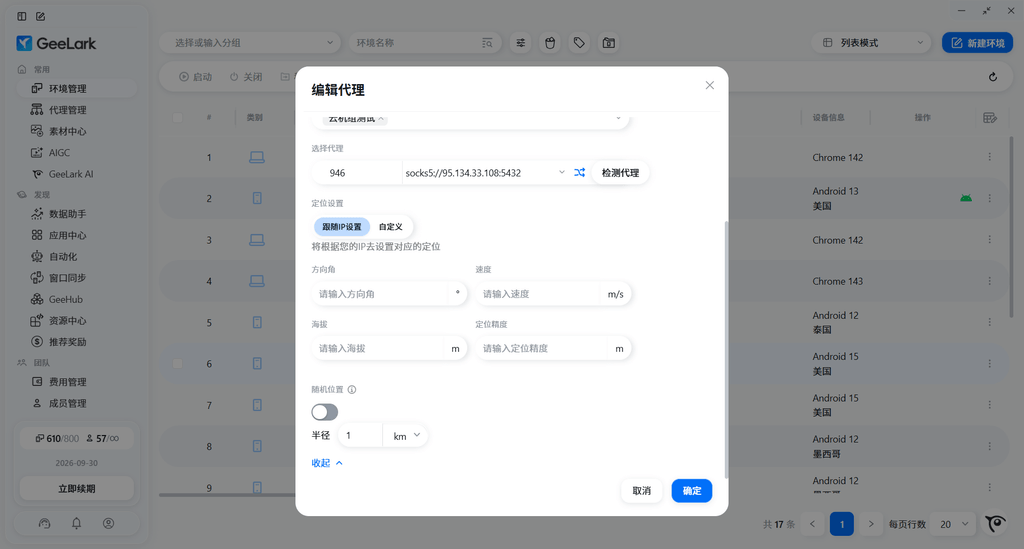This screenshot has width=1024, height=549.
Task: Click the phone icon in row 5
Action: tap(257, 322)
